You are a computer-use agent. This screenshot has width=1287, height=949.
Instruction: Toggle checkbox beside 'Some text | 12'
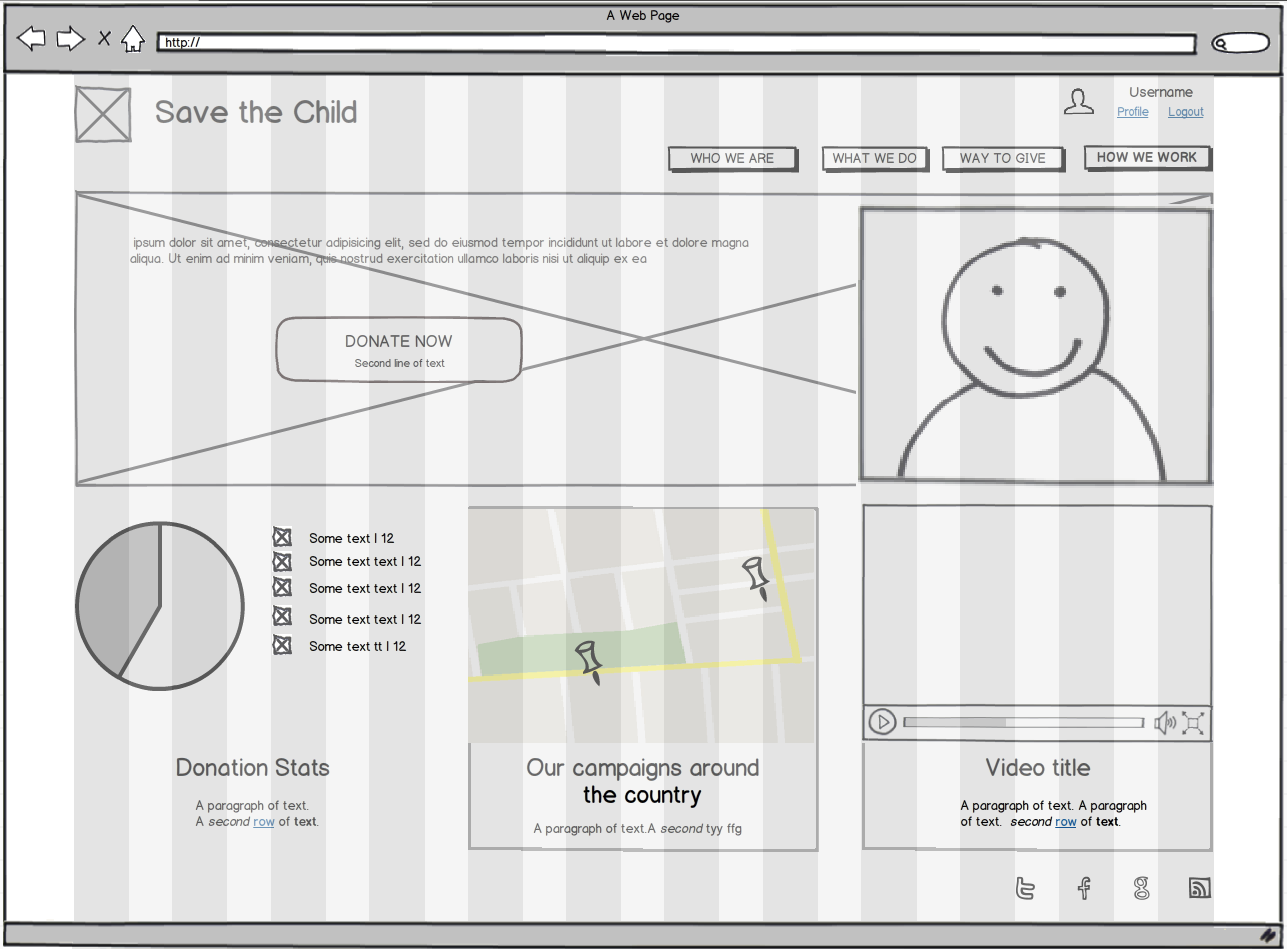pos(282,538)
